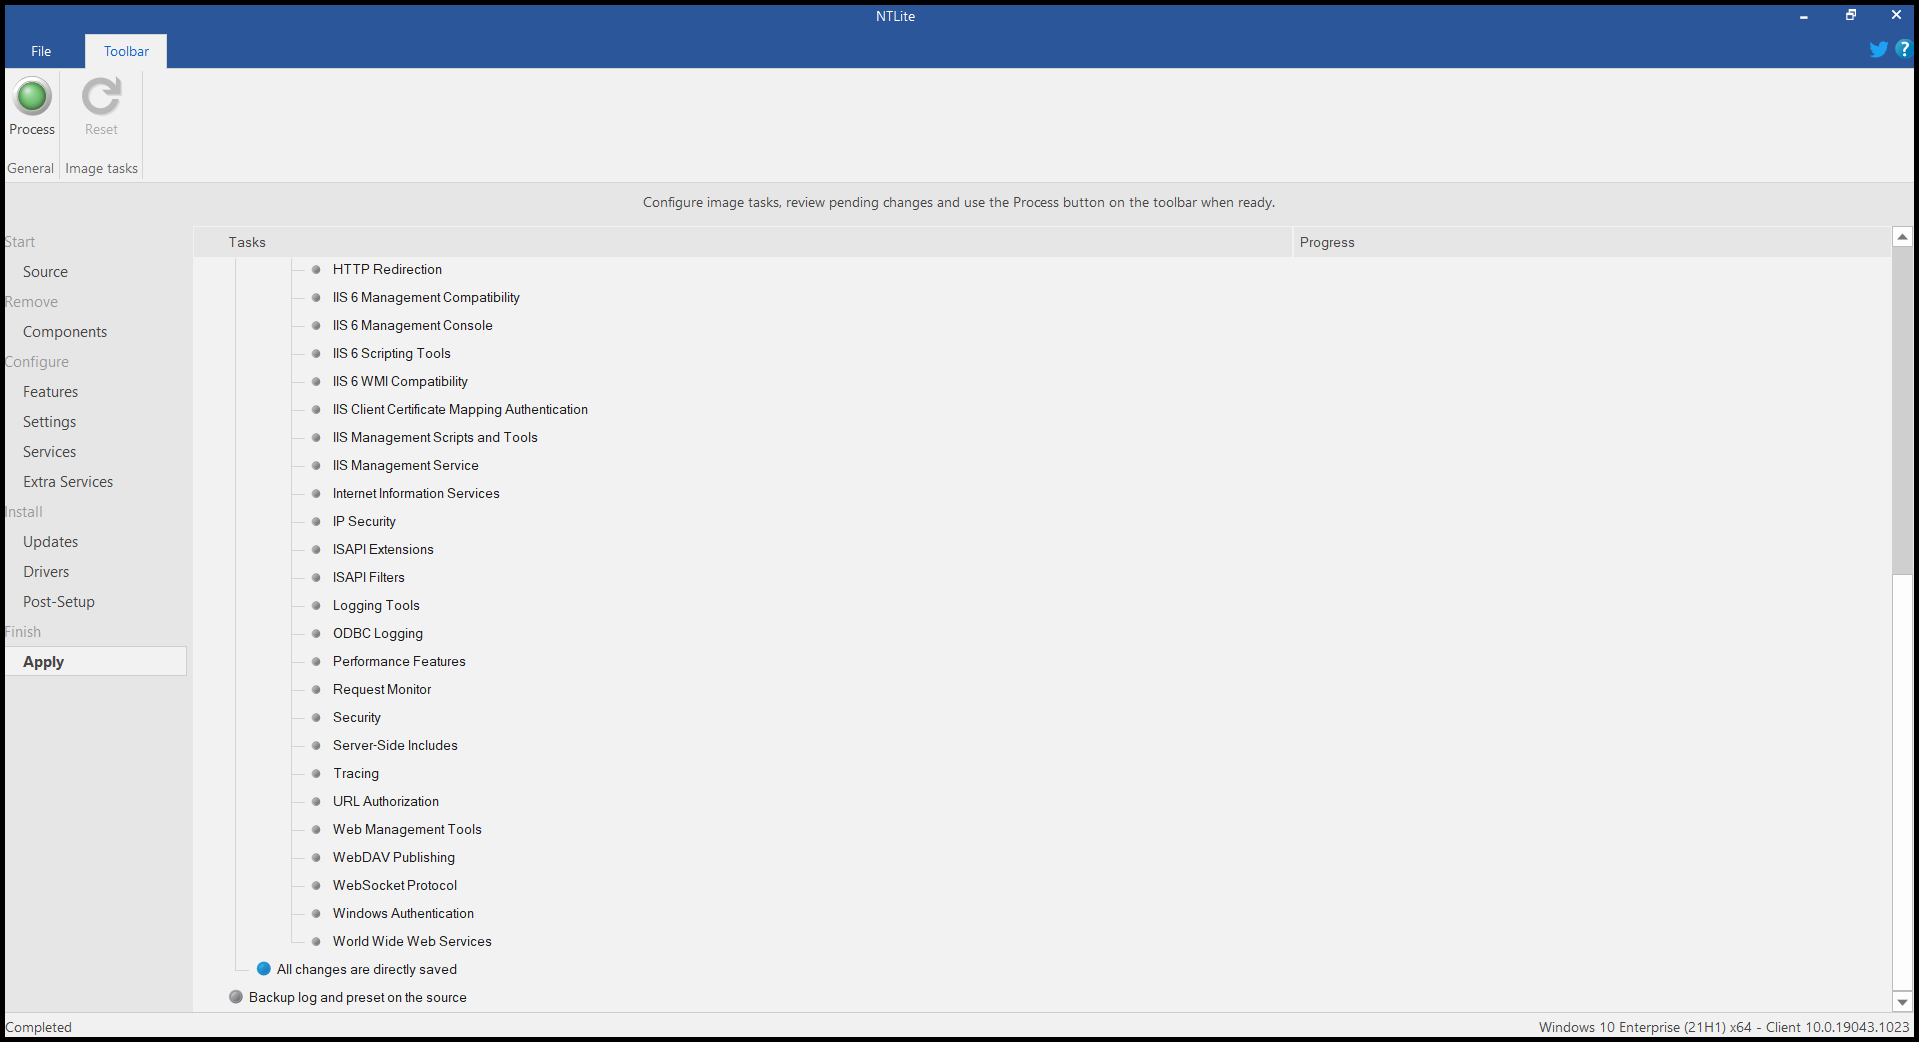Image resolution: width=1919 pixels, height=1042 pixels.
Task: Select IIS 6 Scripting Tools row
Action: point(392,353)
